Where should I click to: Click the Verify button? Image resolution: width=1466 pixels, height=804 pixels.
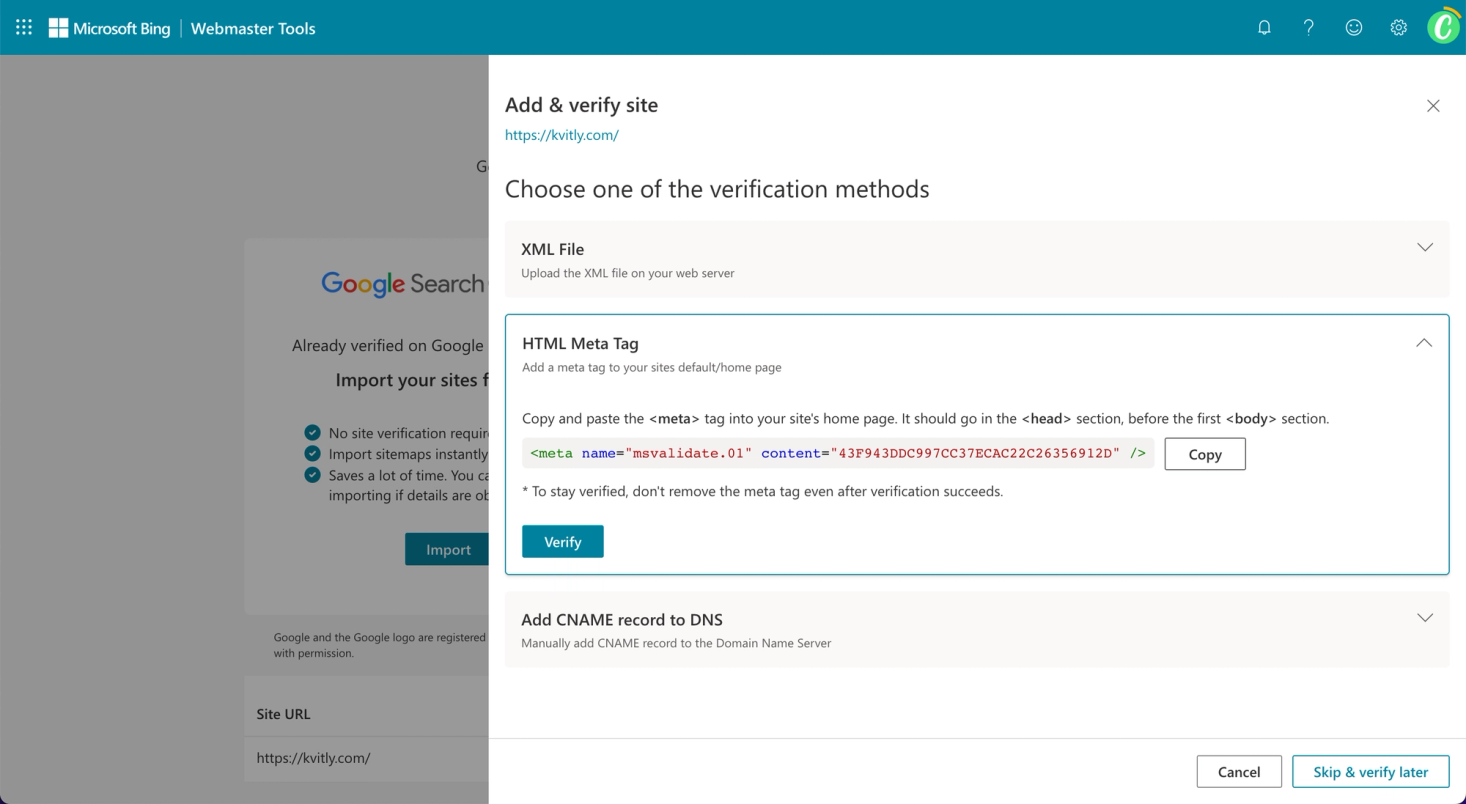tap(562, 541)
